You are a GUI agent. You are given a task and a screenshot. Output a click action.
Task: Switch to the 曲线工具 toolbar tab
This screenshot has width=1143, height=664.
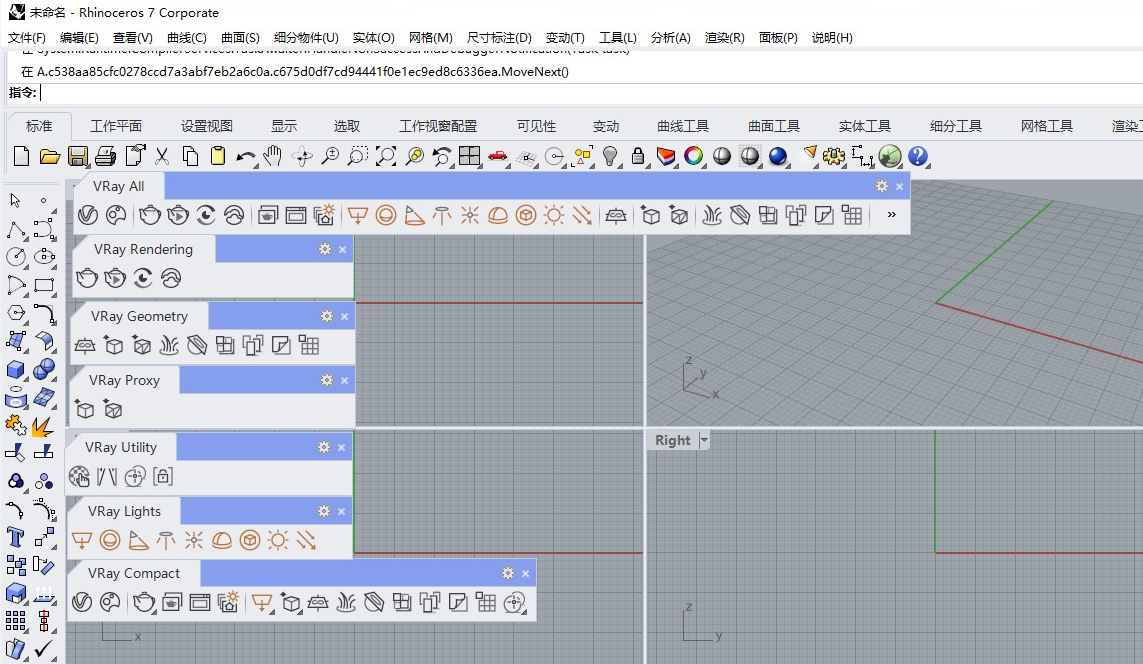point(683,126)
